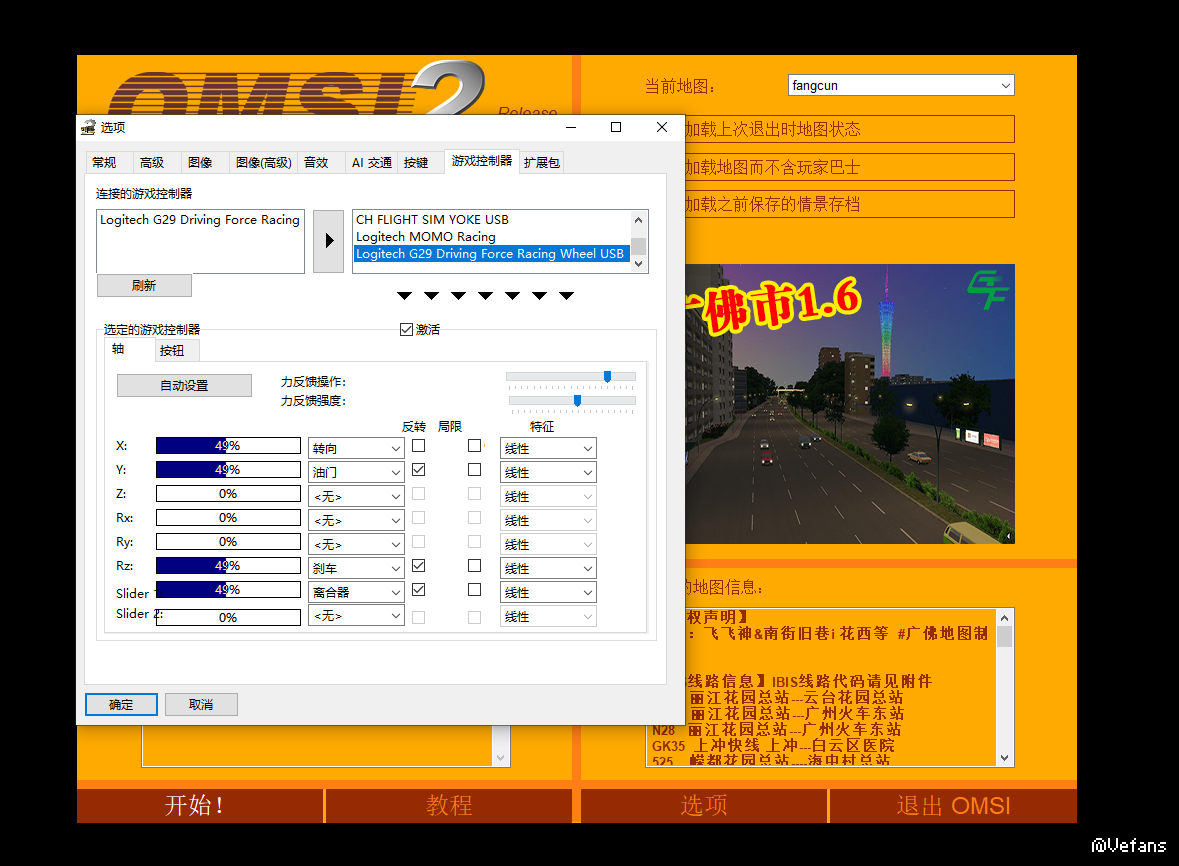
Task: Enable limit checkbox for Slider 1
Action: pyautogui.click(x=474, y=589)
